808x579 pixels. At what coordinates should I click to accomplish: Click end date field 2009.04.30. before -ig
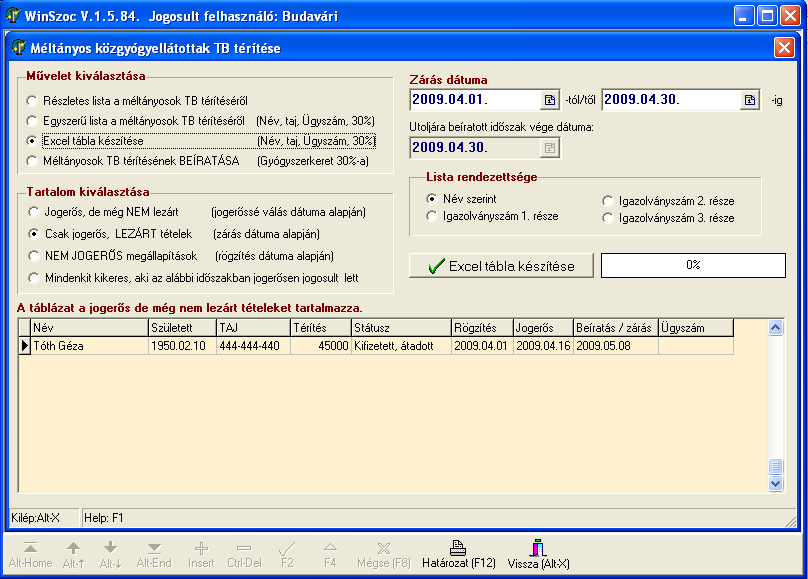[671, 99]
